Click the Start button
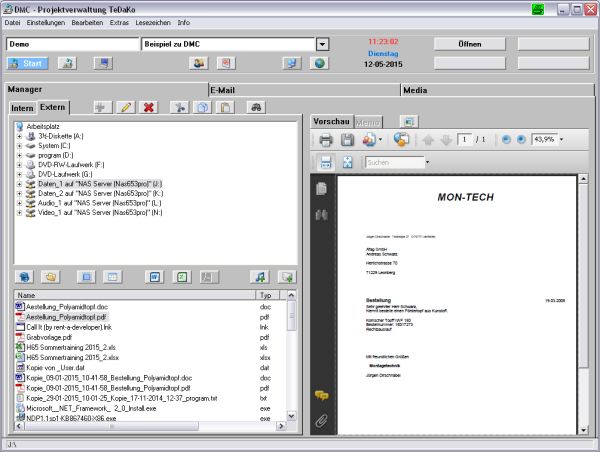The width and height of the screenshot is (600, 452). click(x=27, y=63)
